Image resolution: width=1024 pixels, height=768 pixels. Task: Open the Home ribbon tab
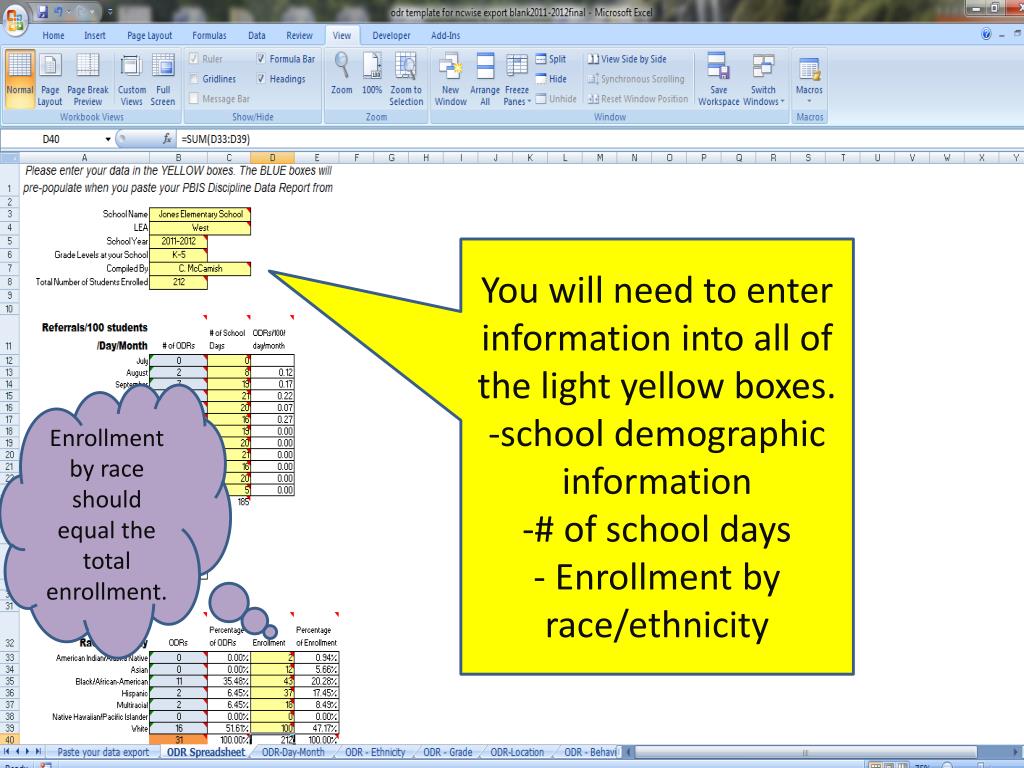click(x=53, y=35)
